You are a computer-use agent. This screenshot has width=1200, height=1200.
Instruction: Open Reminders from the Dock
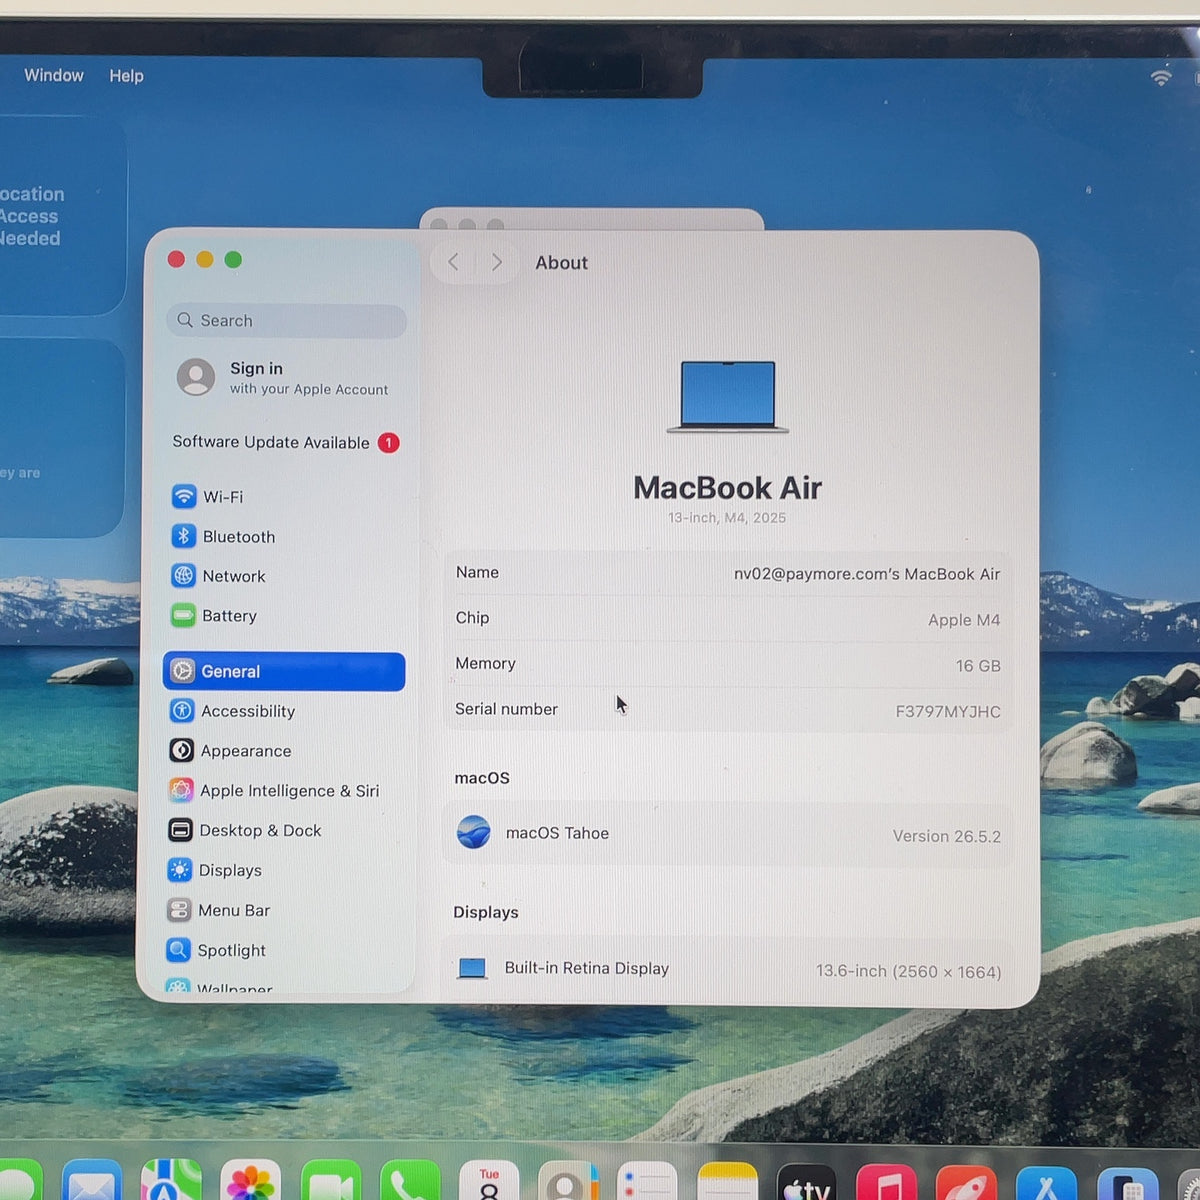tap(648, 1182)
